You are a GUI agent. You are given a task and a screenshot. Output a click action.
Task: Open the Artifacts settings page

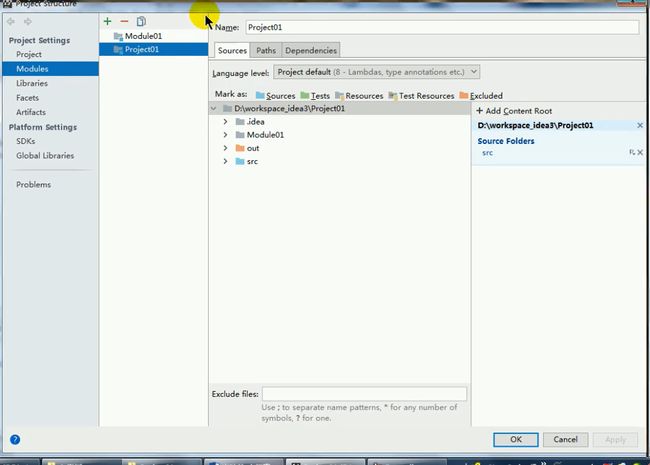pyautogui.click(x=31, y=112)
